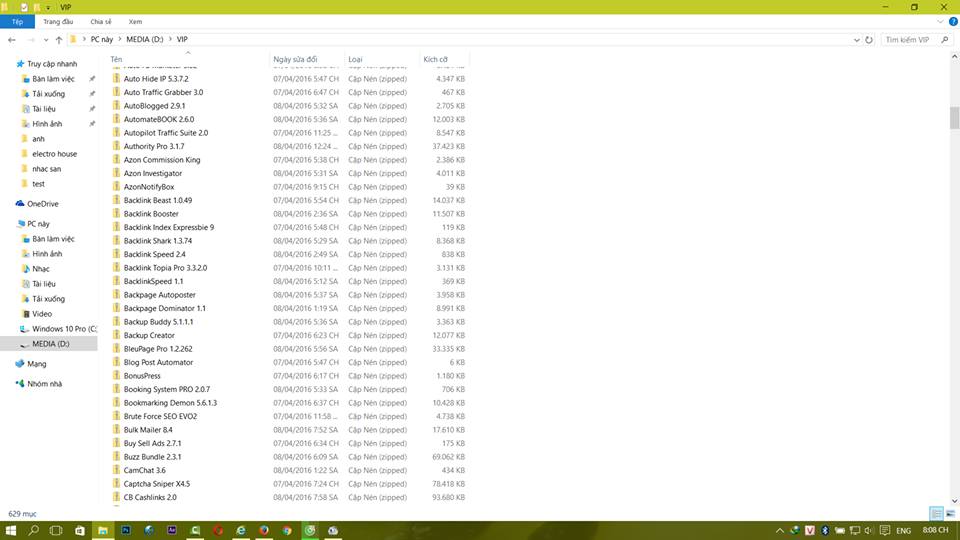Screen dimensions: 960x540
Task: Open the volume speaker tray icon
Action: point(869,530)
